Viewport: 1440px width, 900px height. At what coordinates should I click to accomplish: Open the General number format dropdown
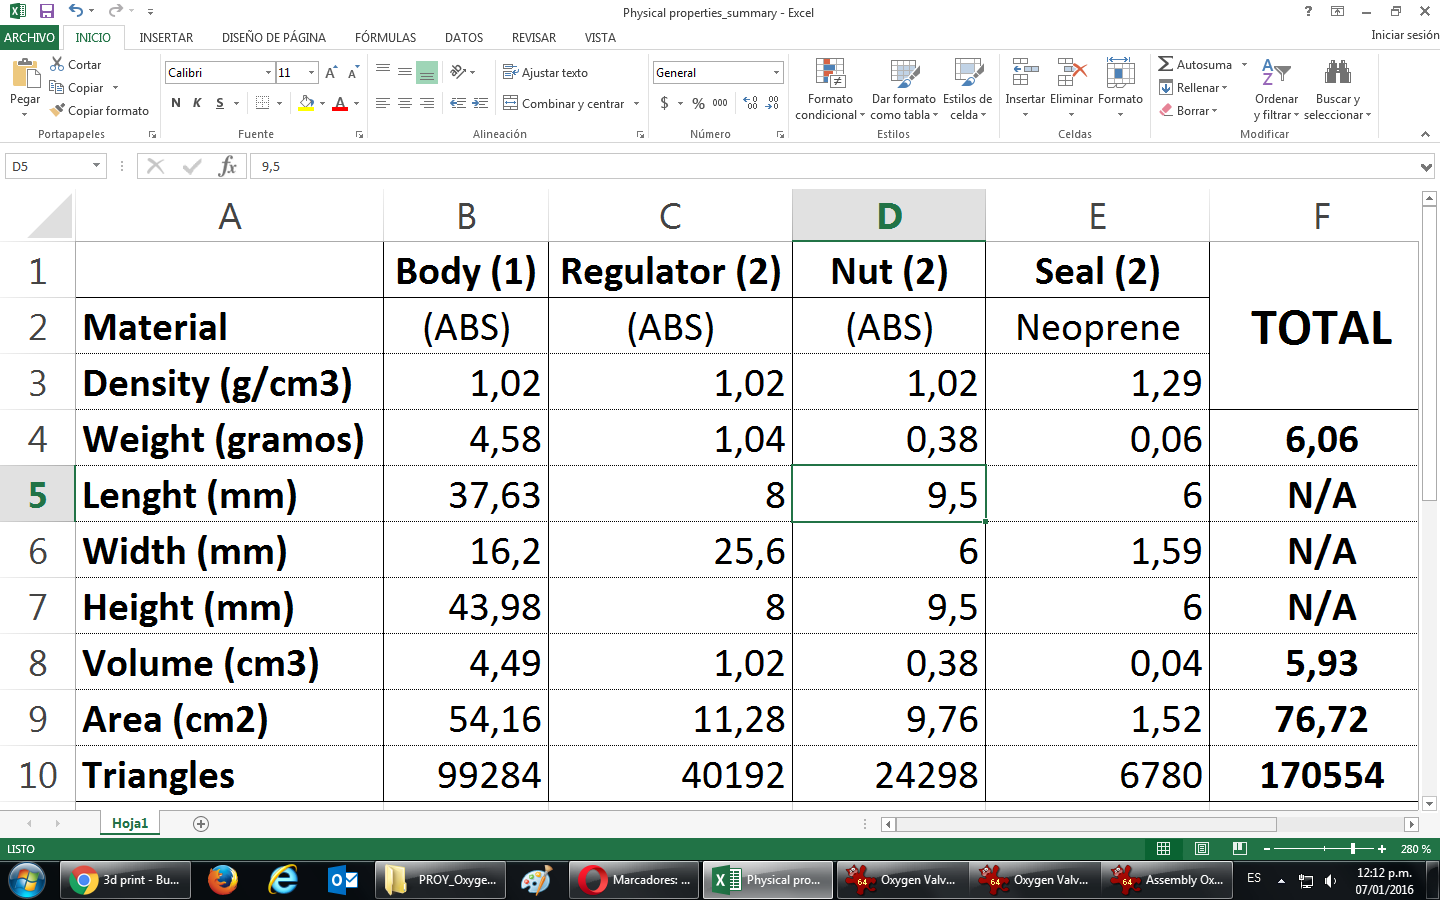(776, 73)
